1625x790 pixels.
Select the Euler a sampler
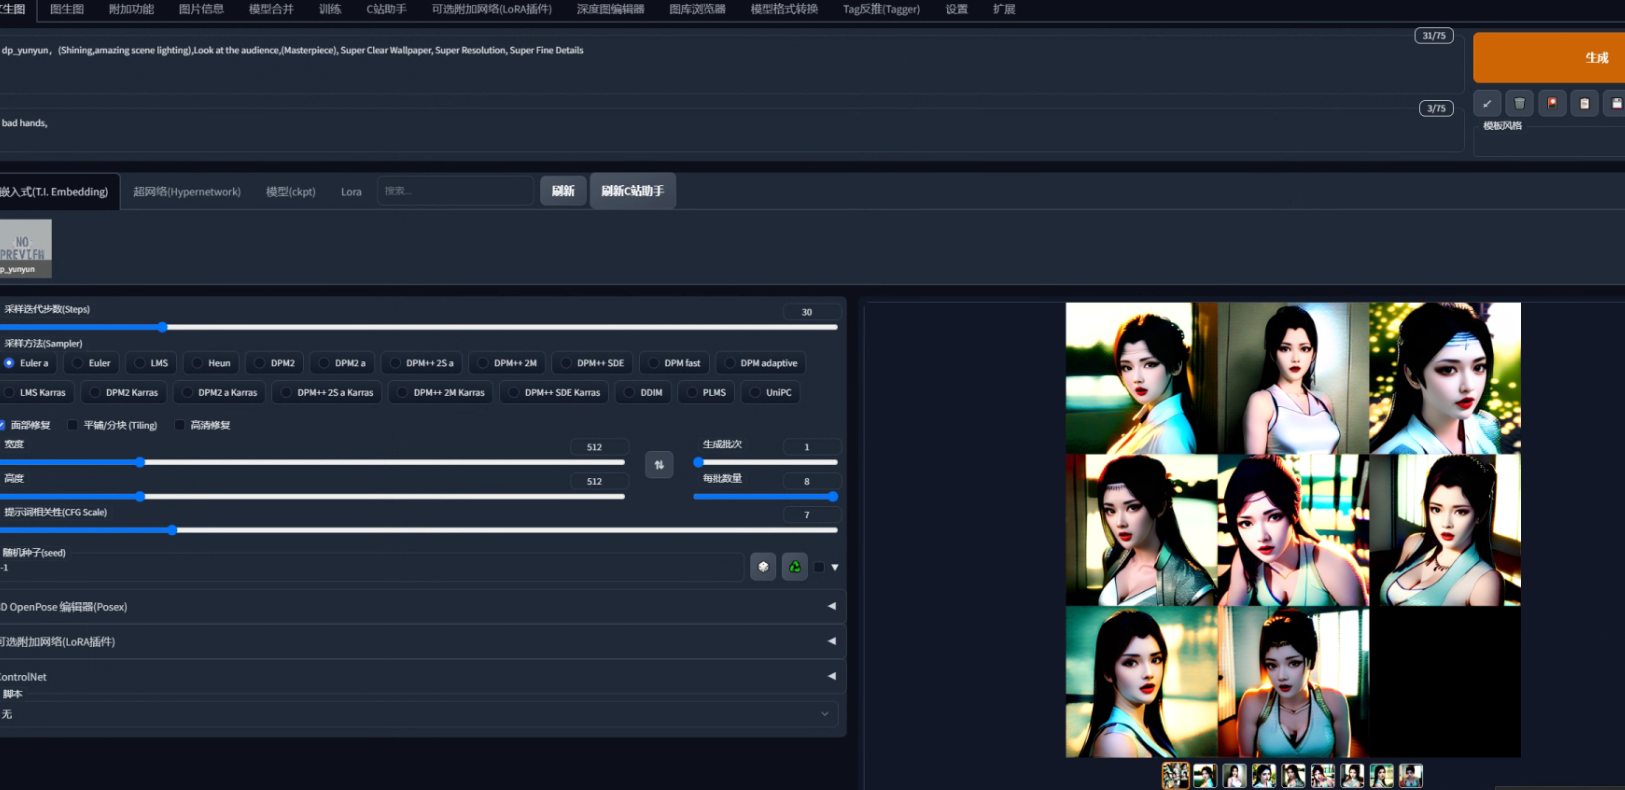[x=27, y=363]
